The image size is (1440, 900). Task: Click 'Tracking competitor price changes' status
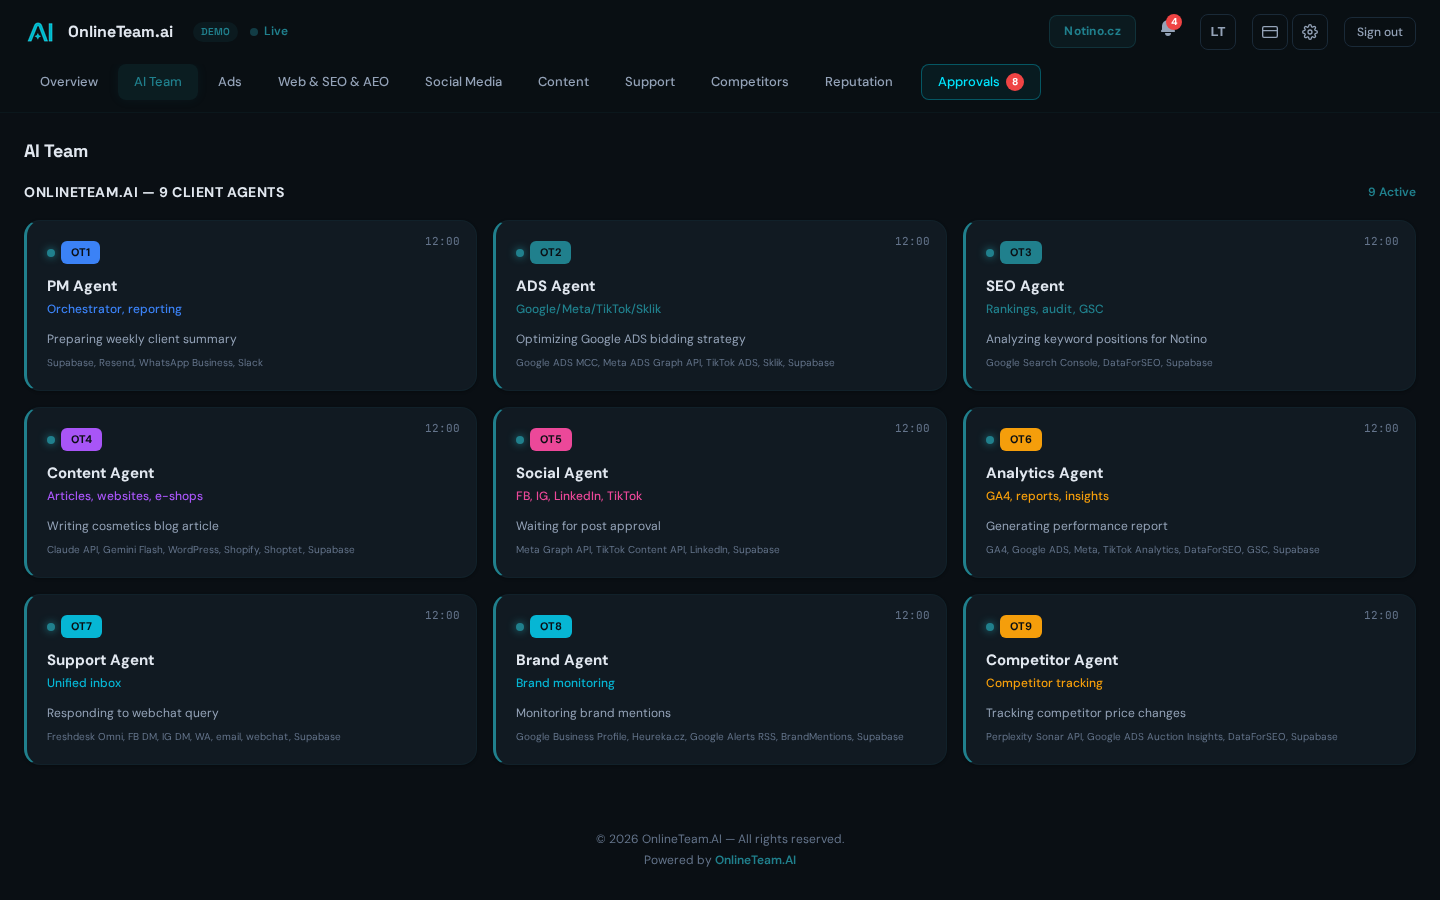(x=1085, y=713)
